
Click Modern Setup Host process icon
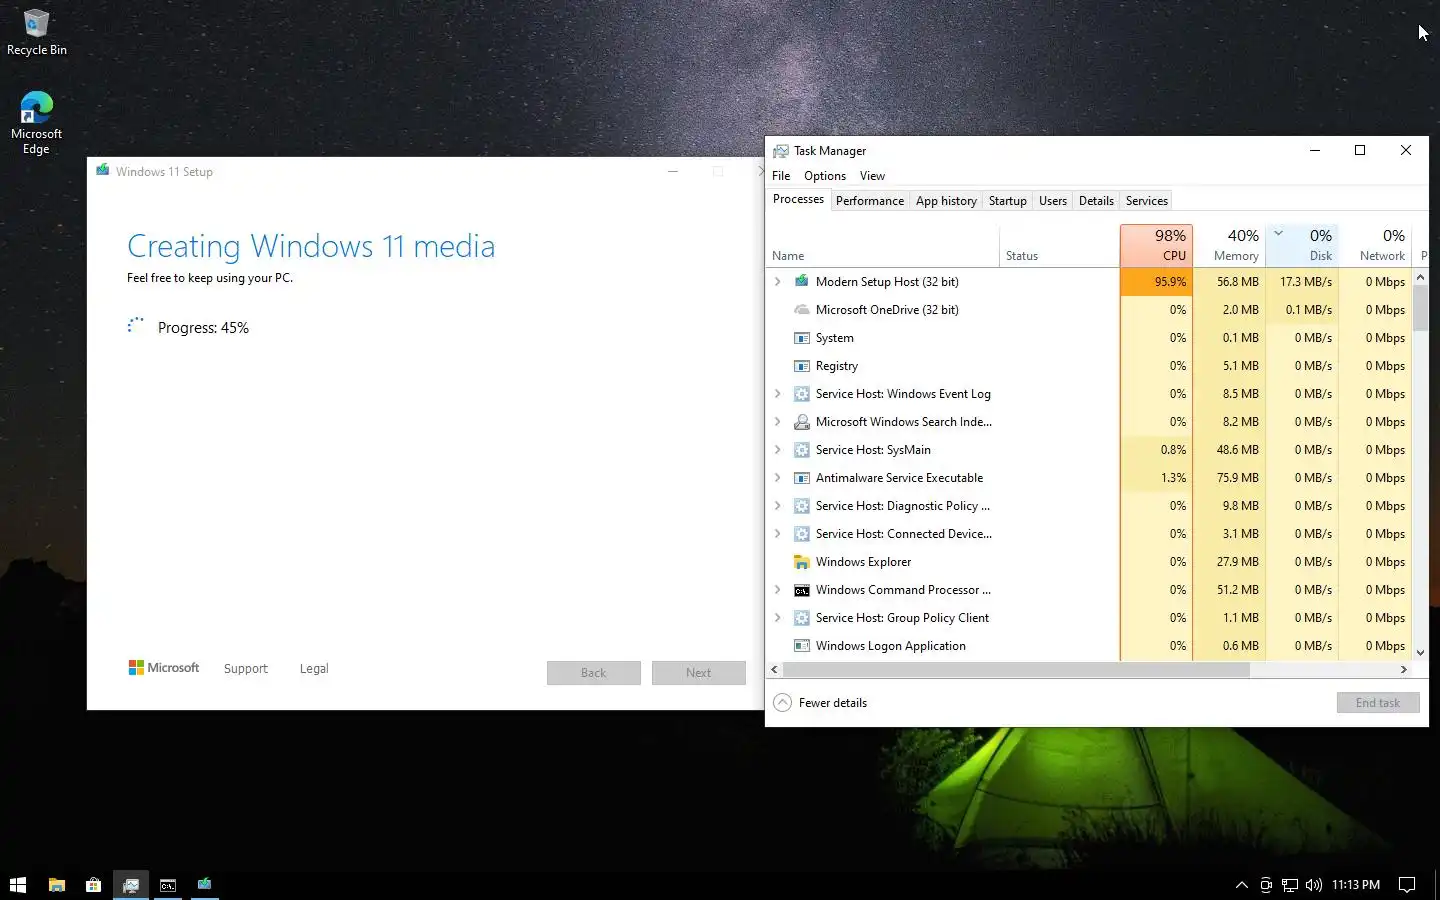point(802,282)
